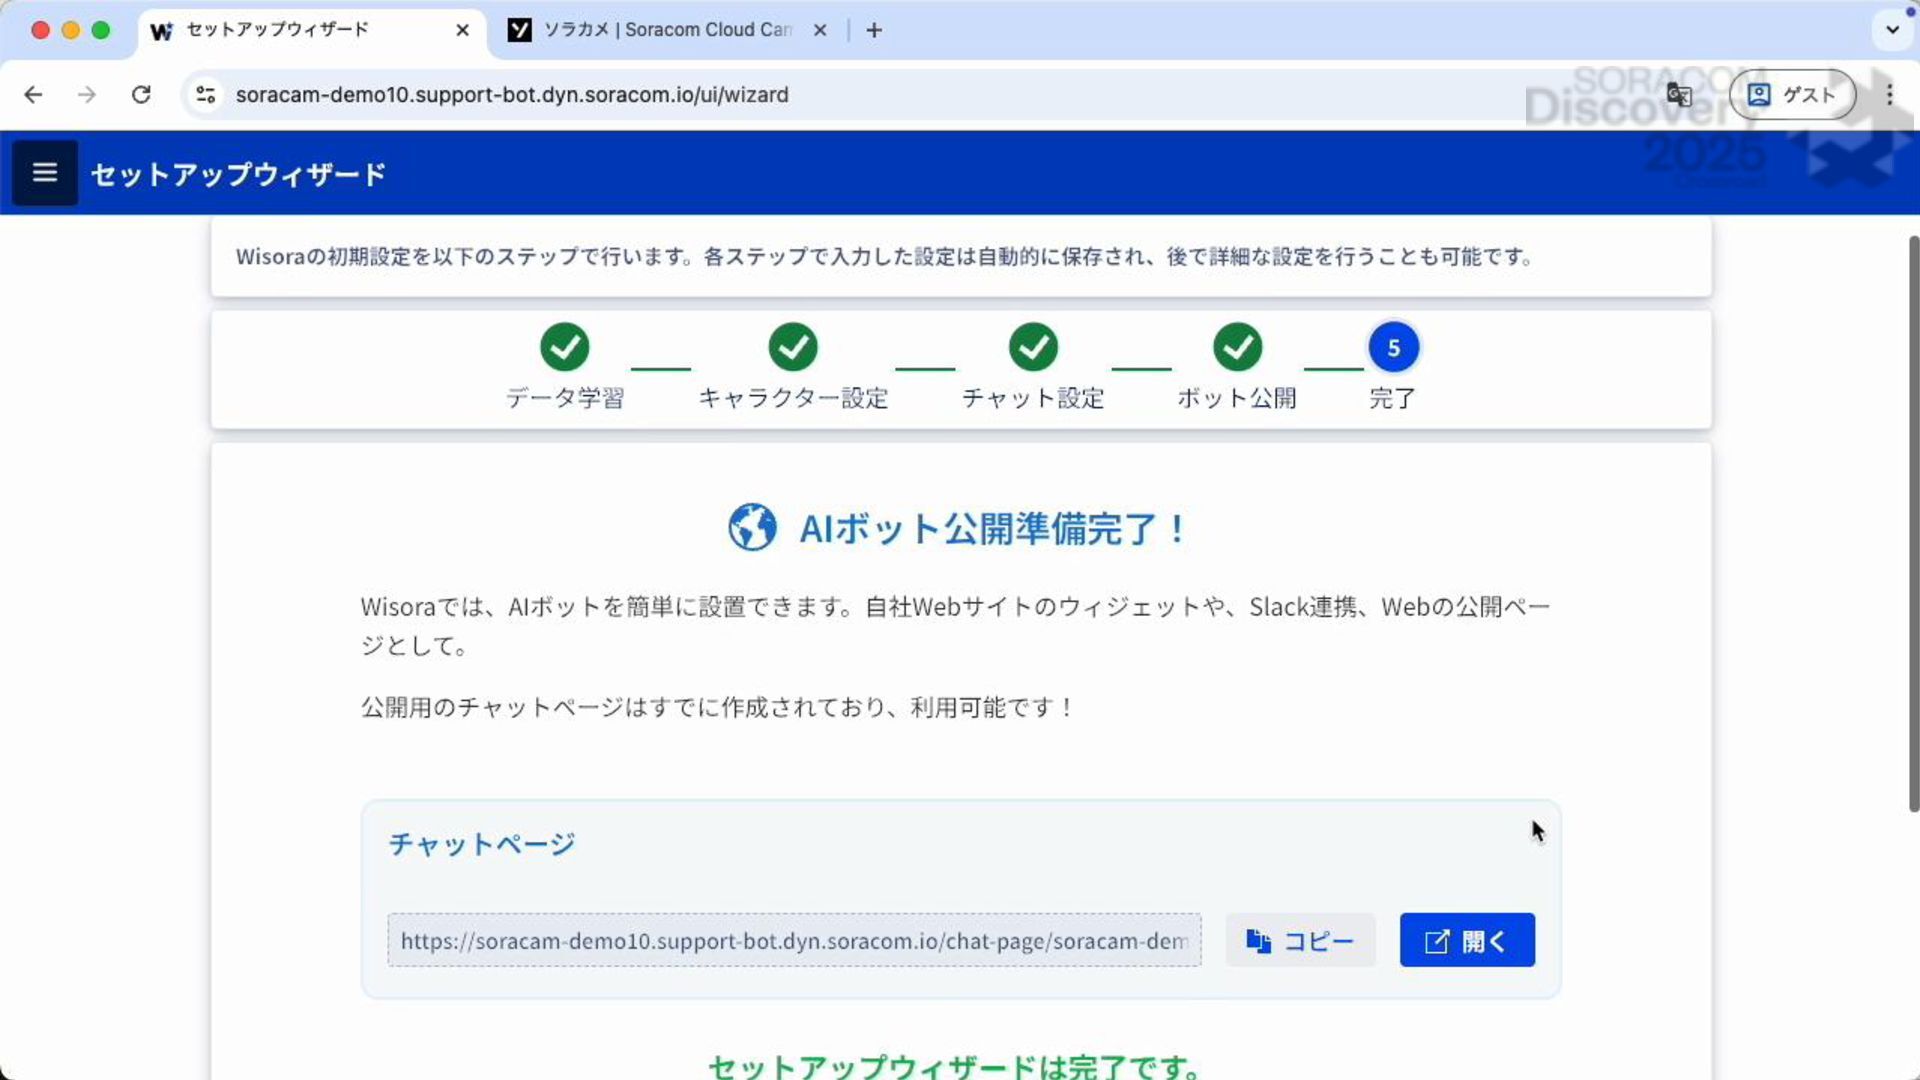1920x1080 pixels.
Task: Click the globe icon beside AIボット公開準備完了
Action: (x=752, y=527)
